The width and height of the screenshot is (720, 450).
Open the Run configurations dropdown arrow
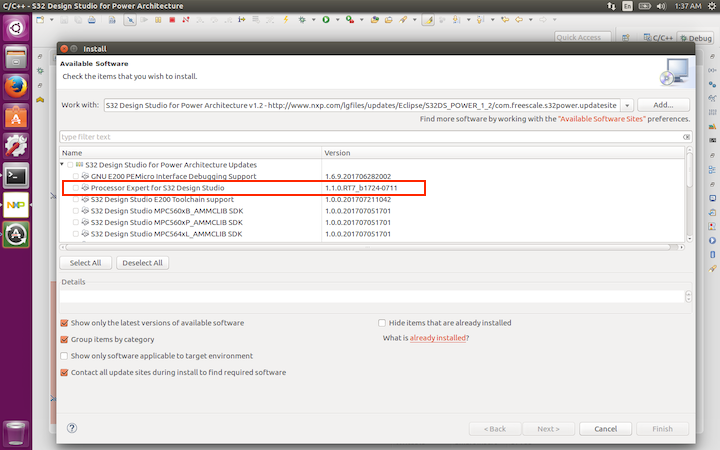coord(338,20)
